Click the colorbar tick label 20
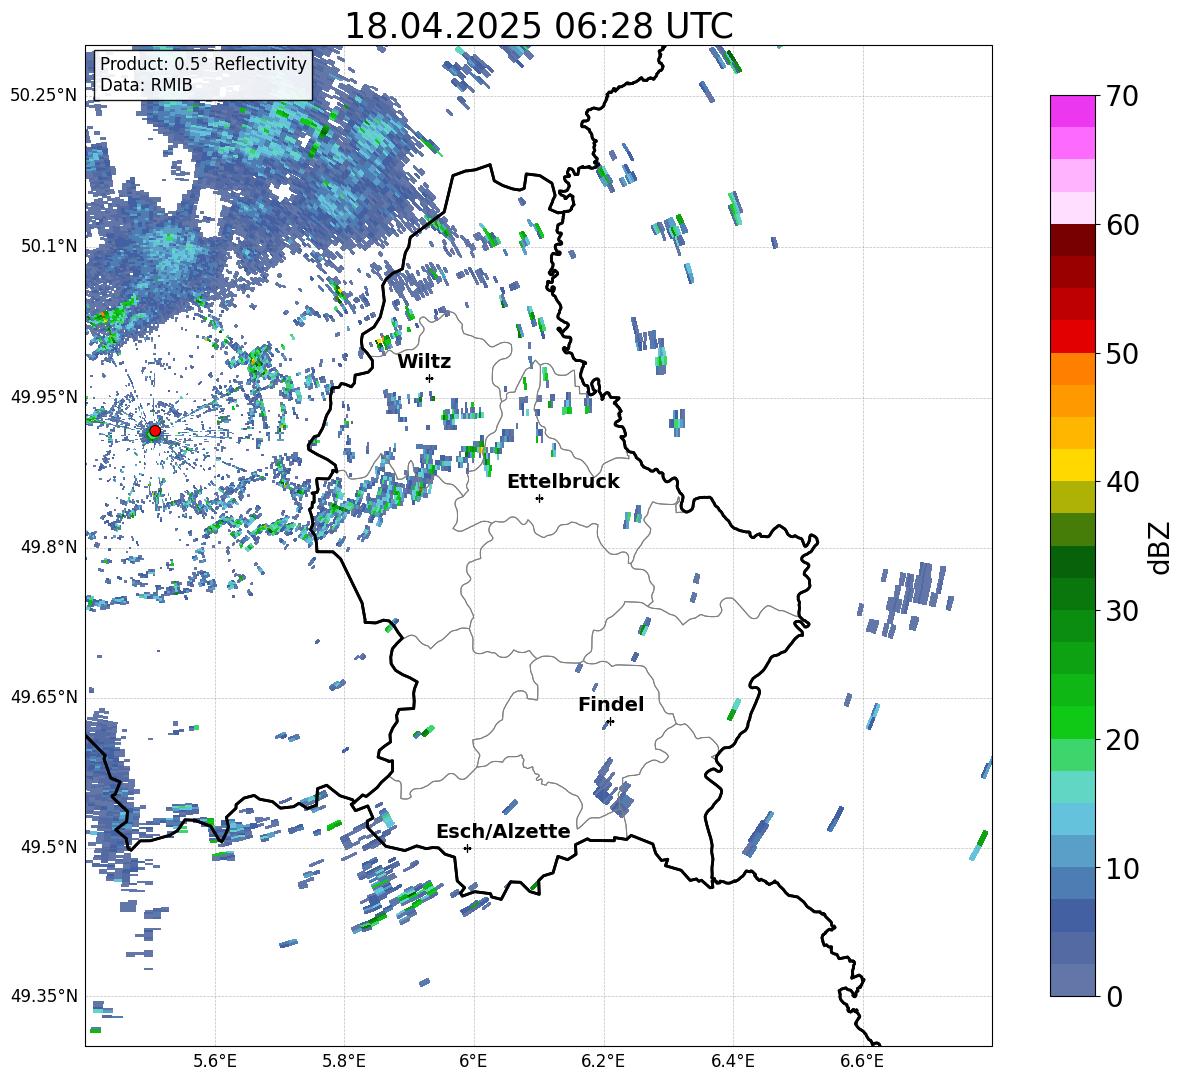 1123,740
